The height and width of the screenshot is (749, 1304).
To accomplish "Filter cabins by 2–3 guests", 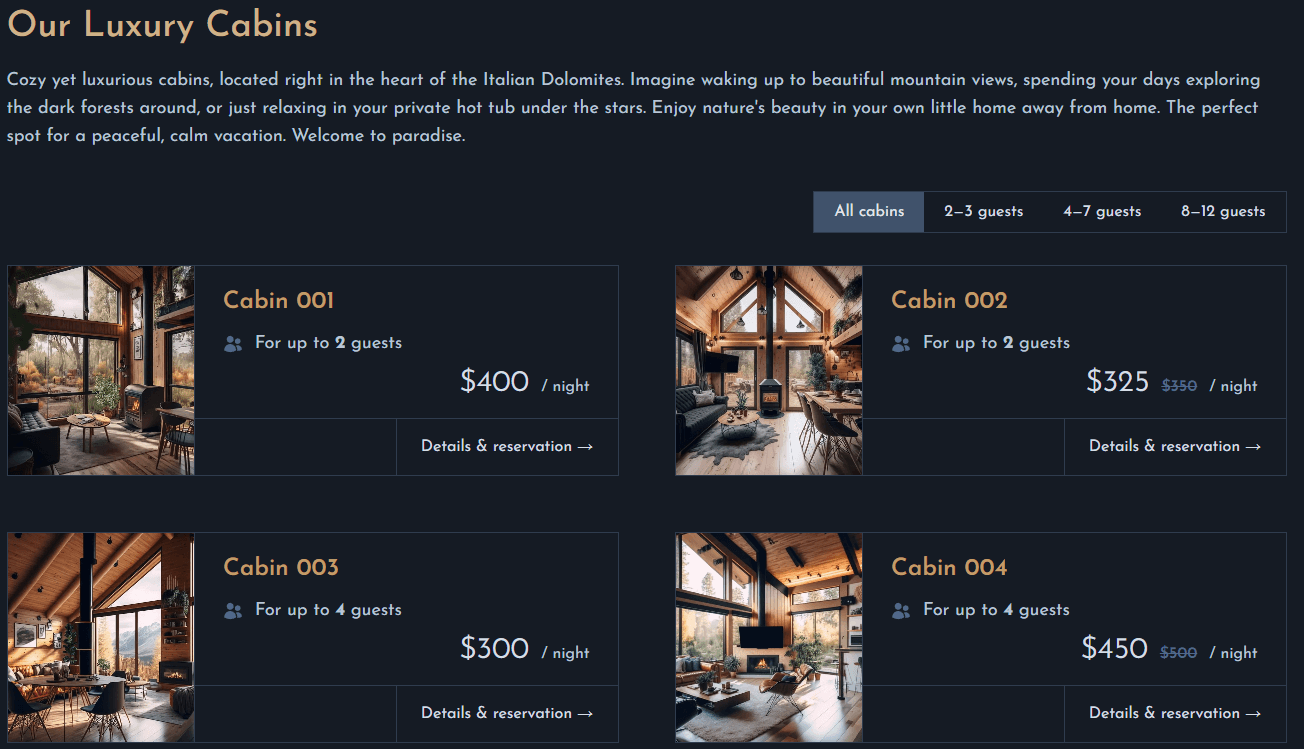I will (983, 212).
